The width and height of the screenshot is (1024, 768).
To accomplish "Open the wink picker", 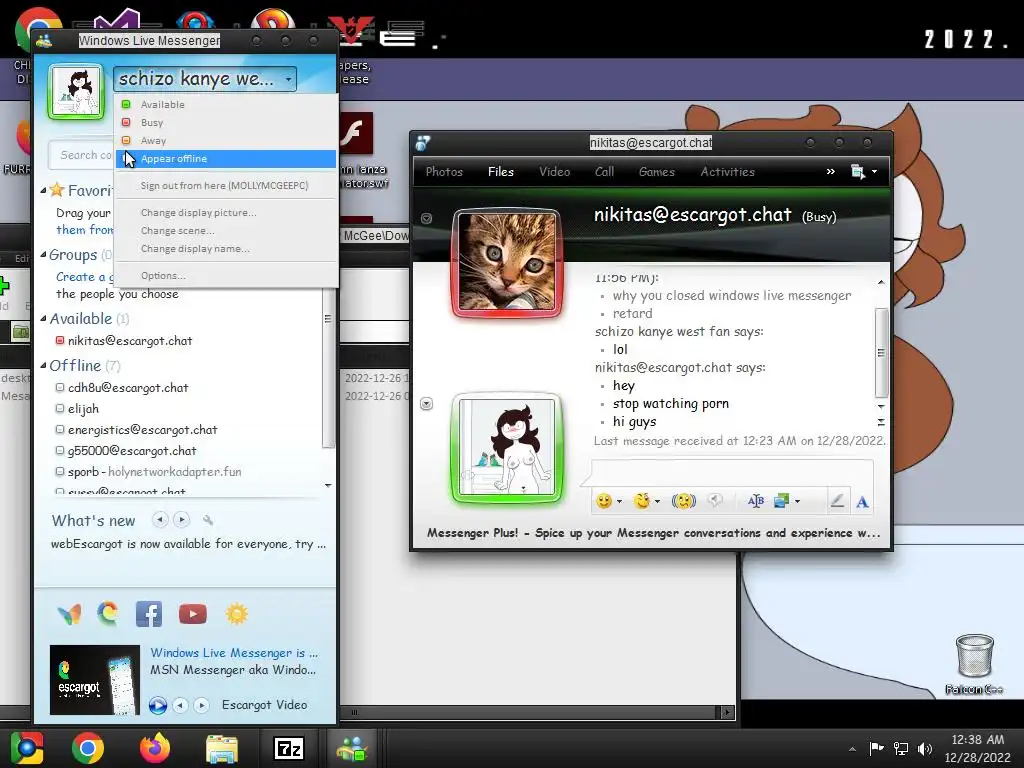I will pyautogui.click(x=647, y=501).
